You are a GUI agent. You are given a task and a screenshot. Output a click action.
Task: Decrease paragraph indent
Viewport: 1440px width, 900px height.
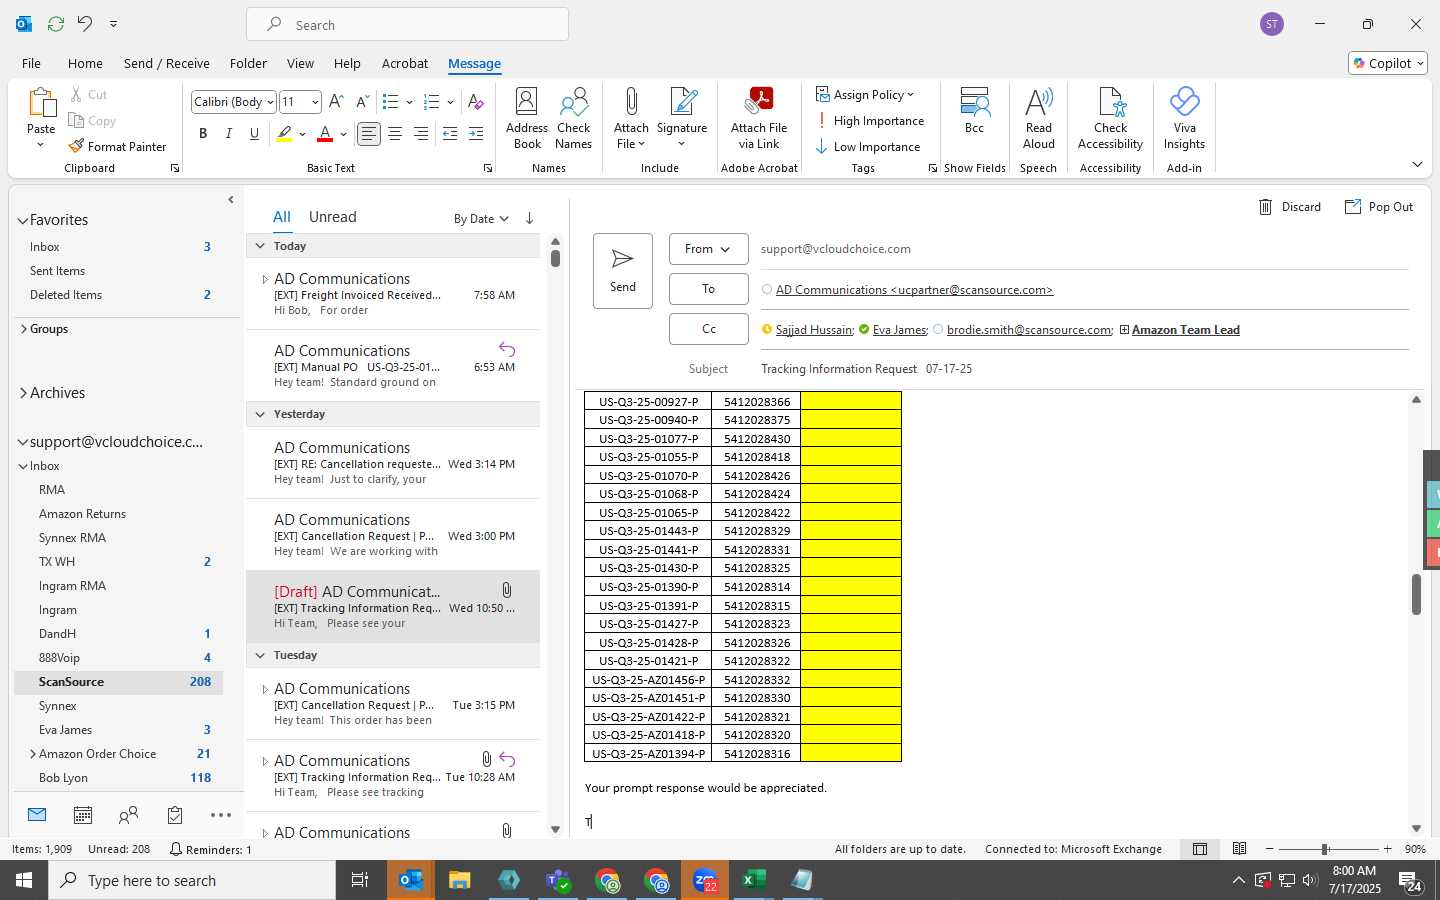point(450,133)
